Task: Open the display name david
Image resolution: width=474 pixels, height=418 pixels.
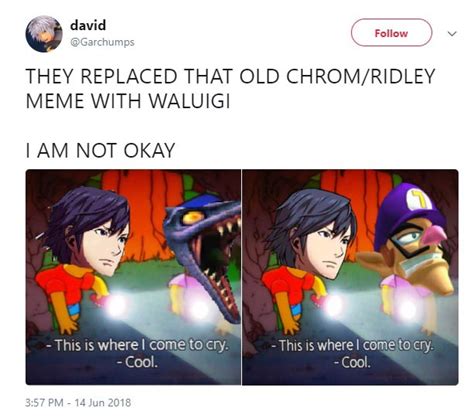Action: (x=88, y=25)
